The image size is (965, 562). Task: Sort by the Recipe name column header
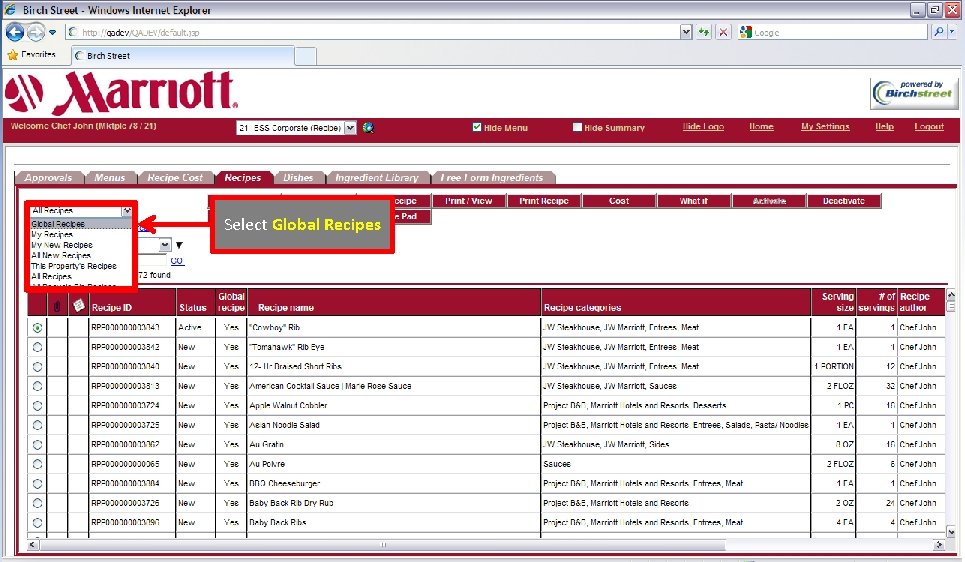286,308
